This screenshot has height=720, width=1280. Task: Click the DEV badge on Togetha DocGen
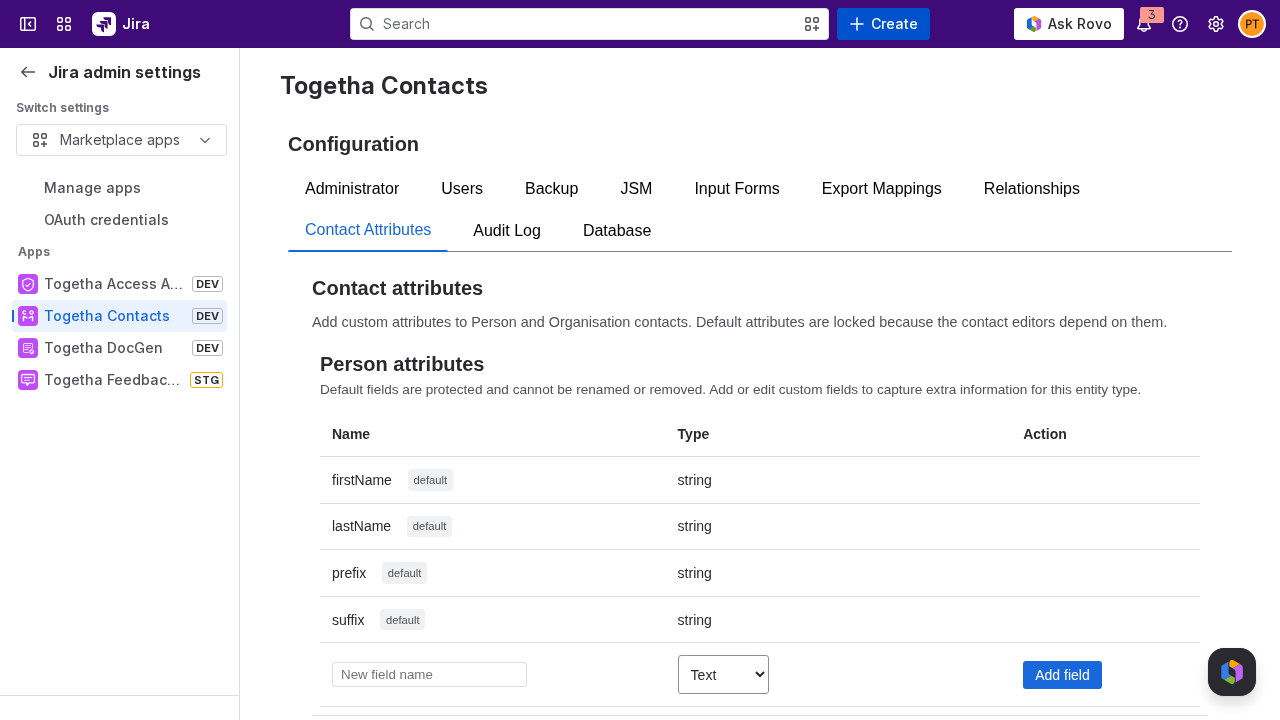click(x=207, y=348)
